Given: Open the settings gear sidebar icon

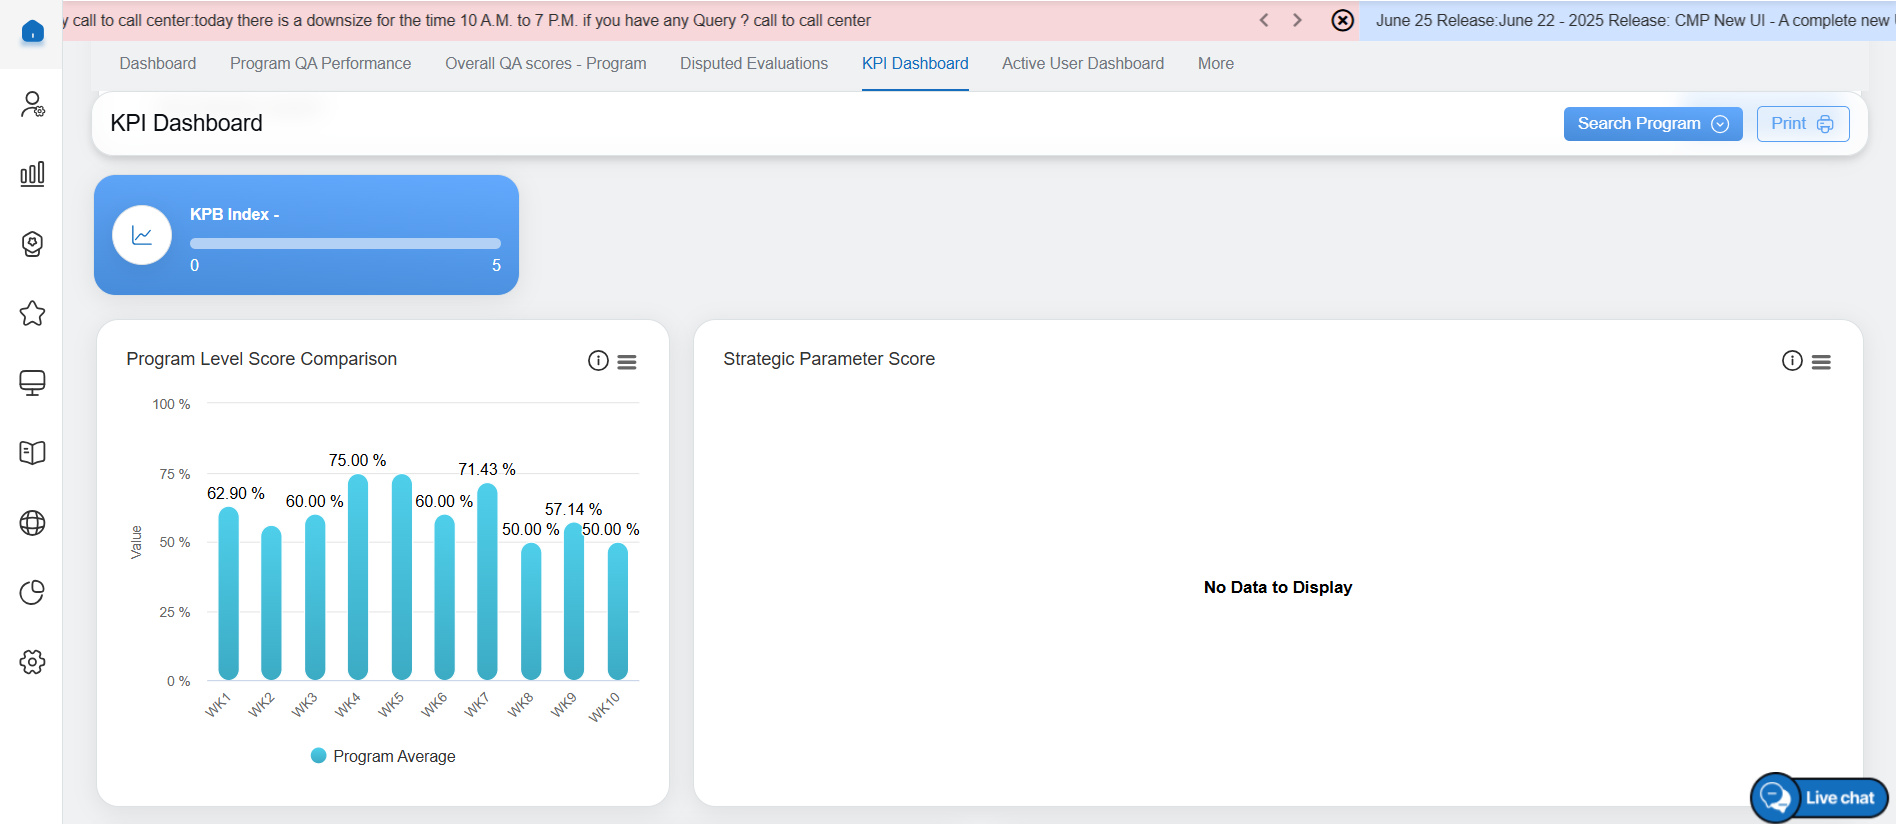Looking at the screenshot, I should pos(32,662).
